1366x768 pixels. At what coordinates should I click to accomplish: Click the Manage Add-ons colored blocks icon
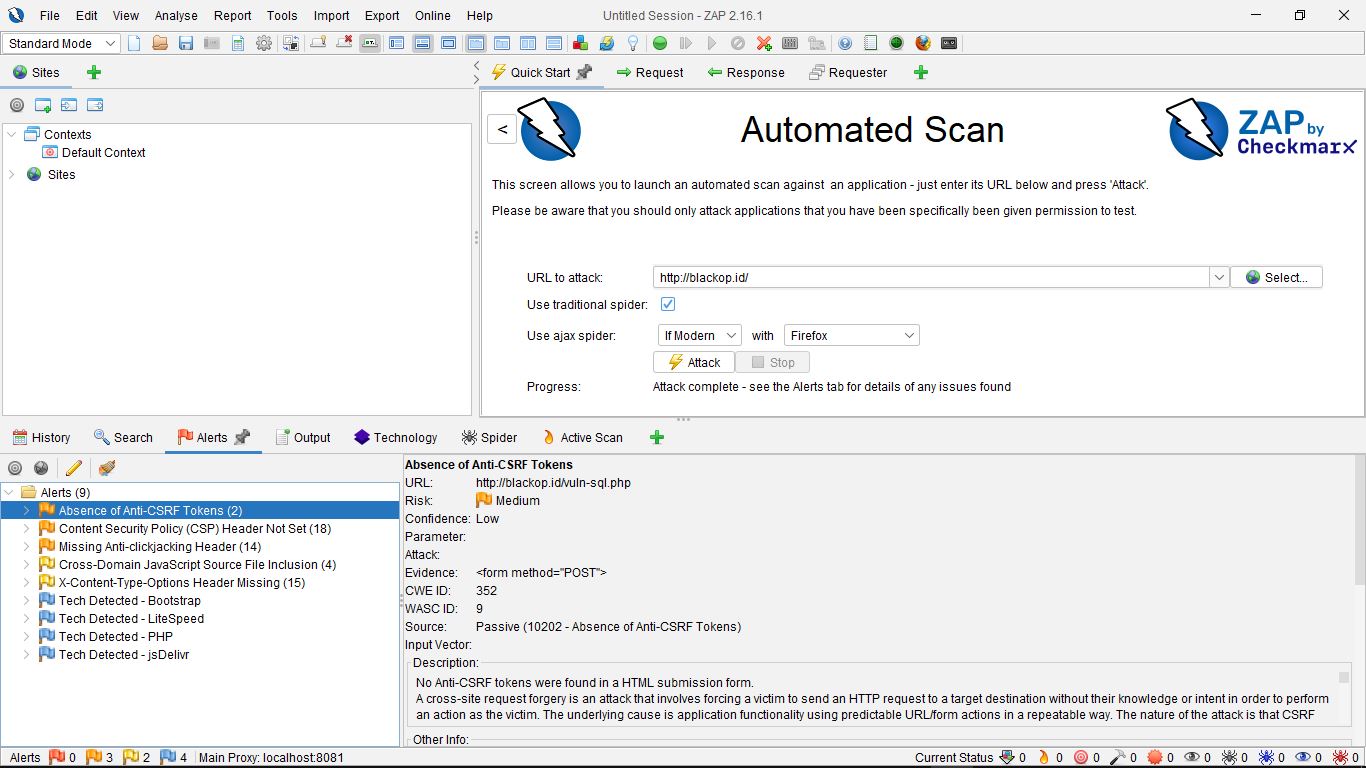pos(580,43)
